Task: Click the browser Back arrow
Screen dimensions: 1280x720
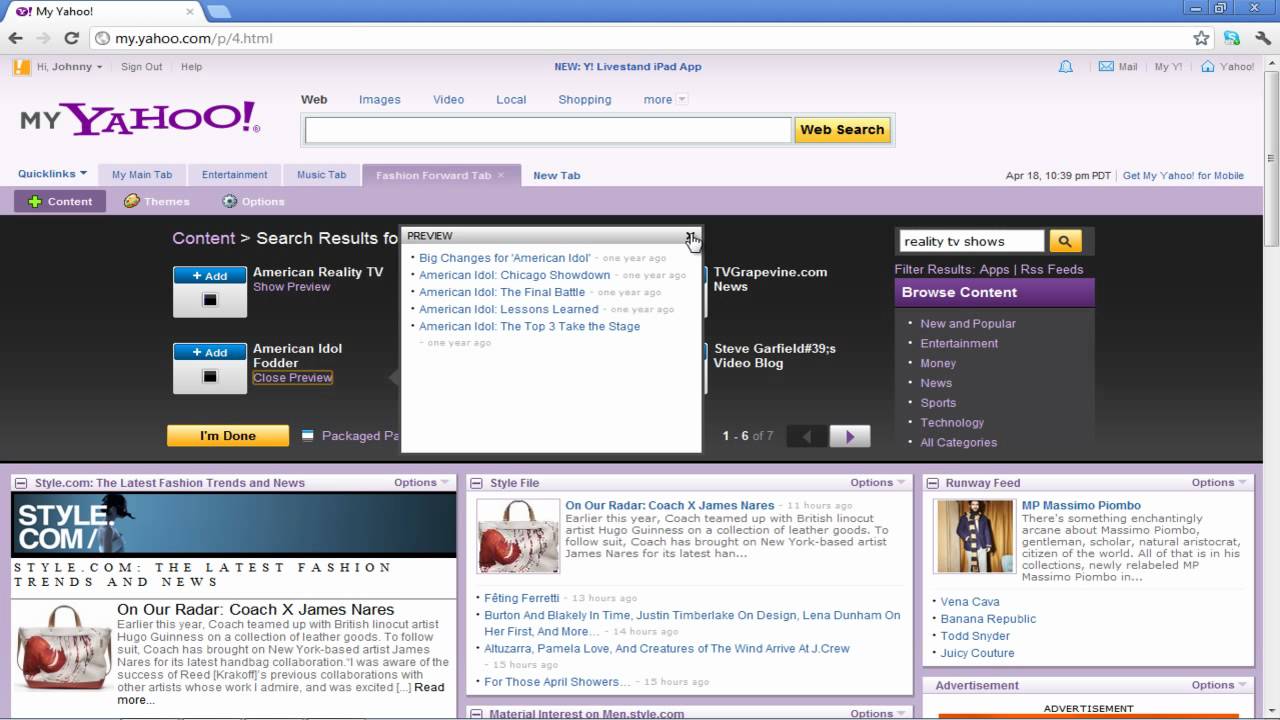Action: (15, 38)
